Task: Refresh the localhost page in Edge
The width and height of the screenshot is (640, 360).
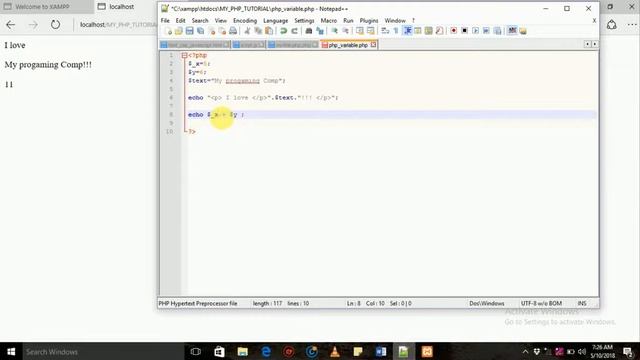Action: [56, 25]
